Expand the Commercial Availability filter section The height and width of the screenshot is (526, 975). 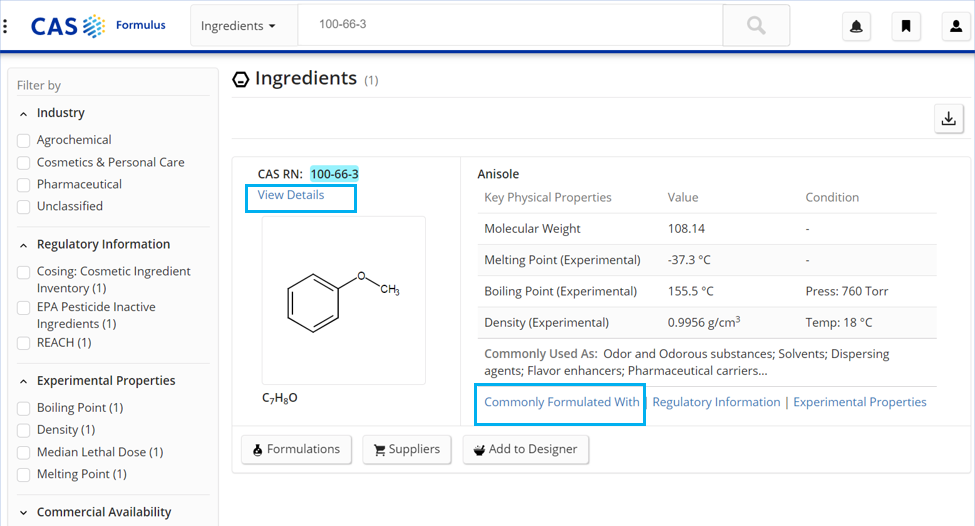pos(24,513)
